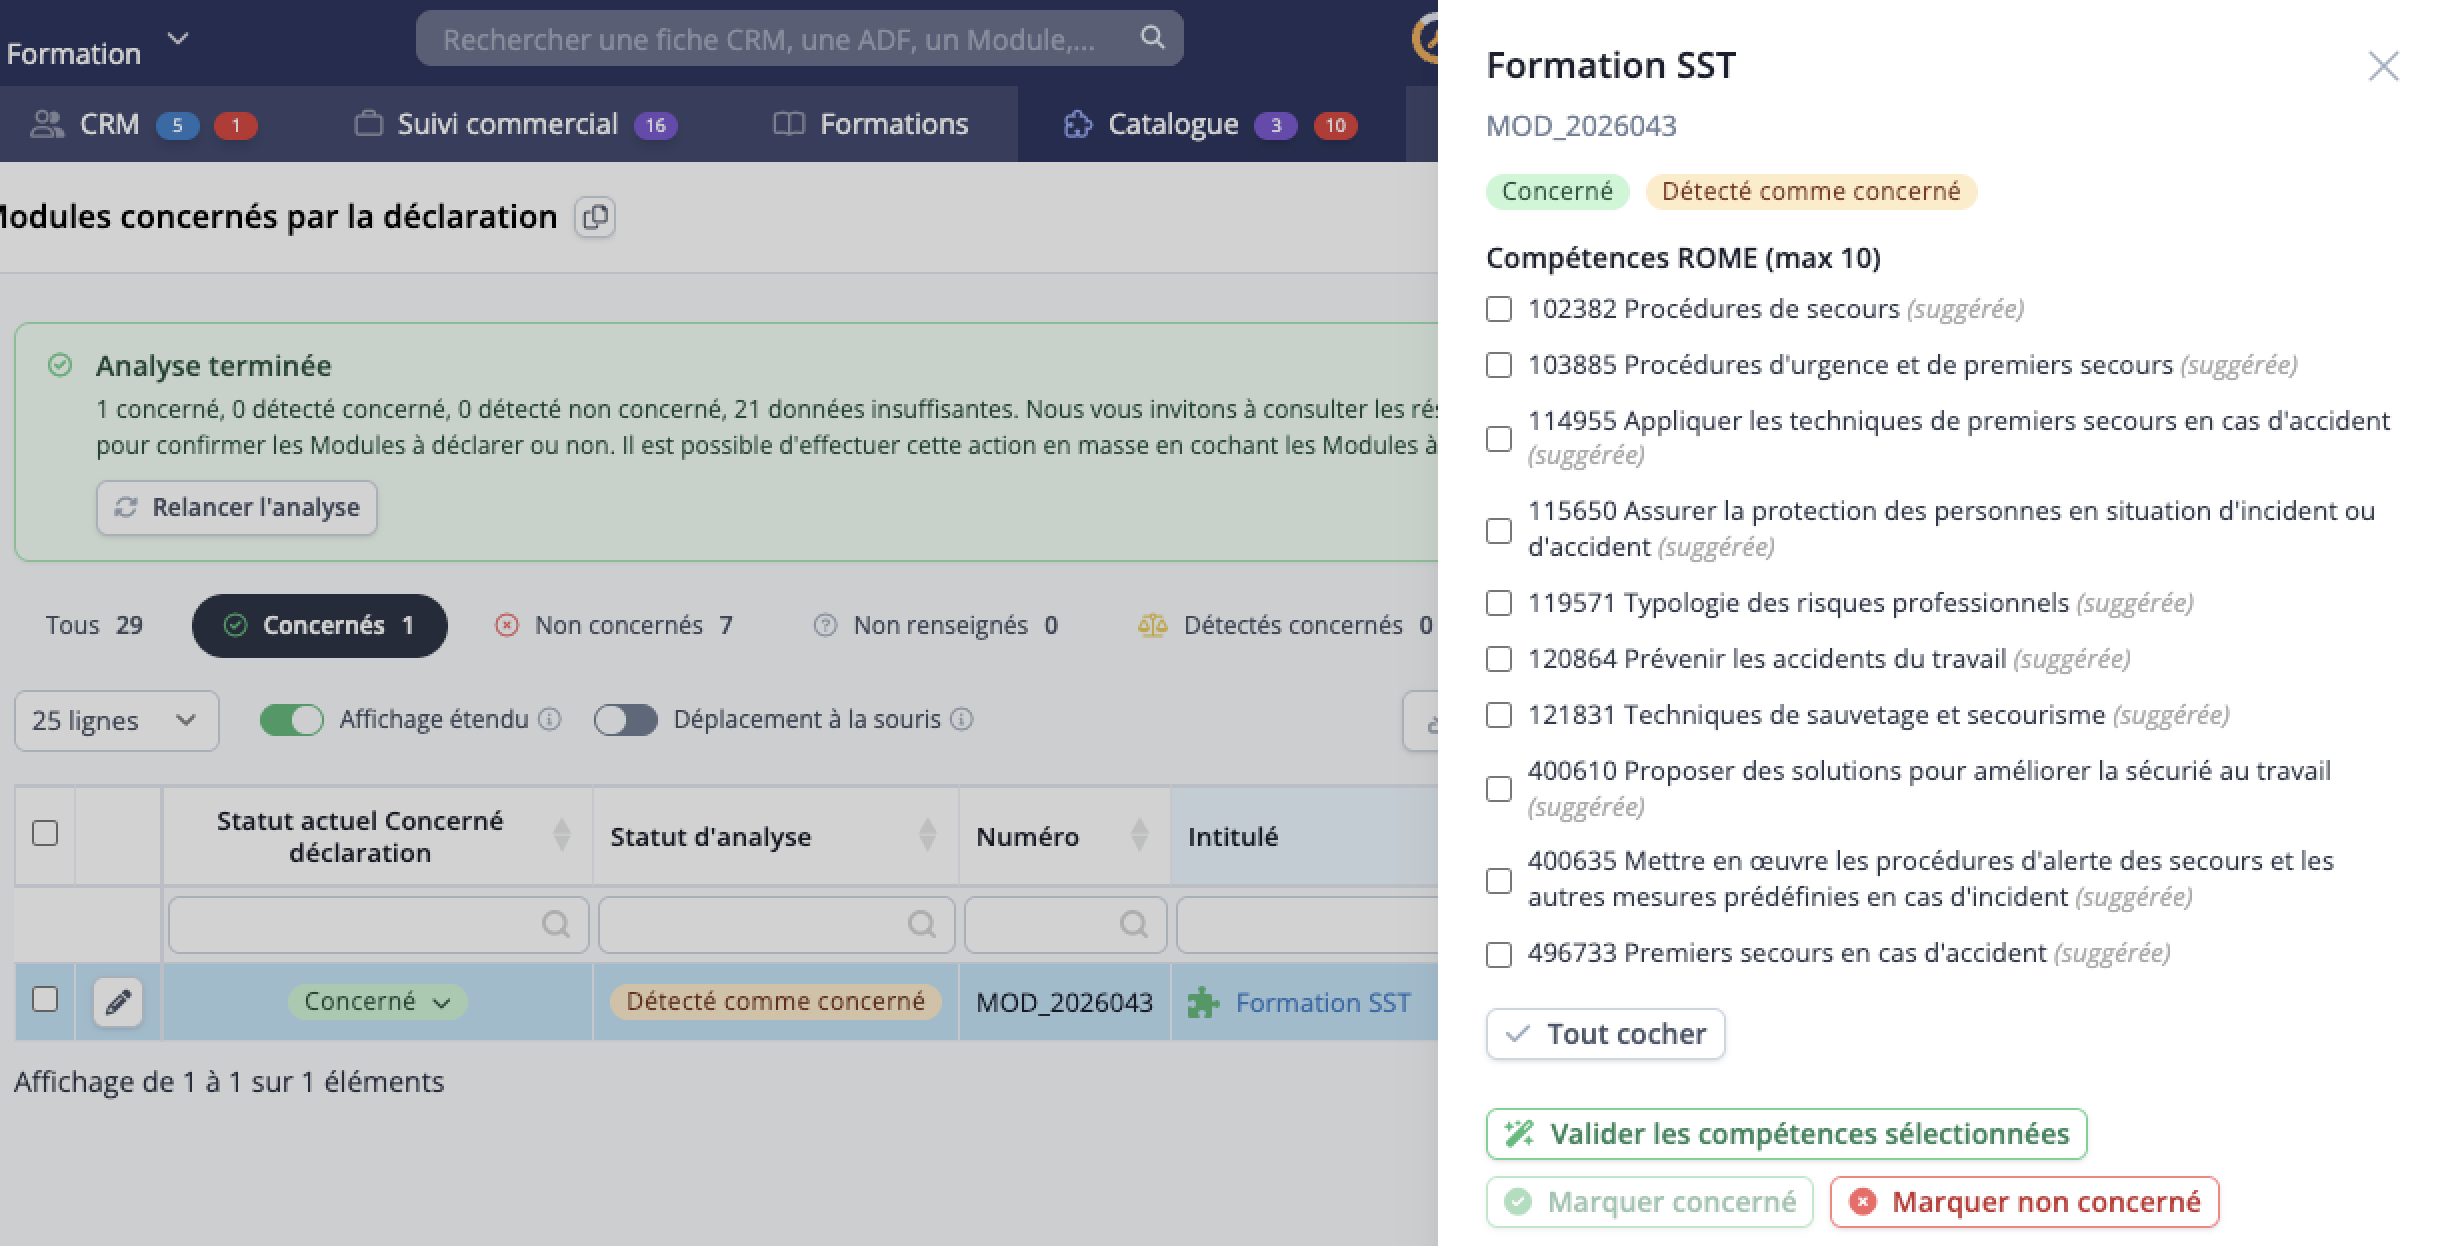Check 120864 Prévenir les accidents du travail
The height and width of the screenshot is (1246, 2446).
pyautogui.click(x=1499, y=659)
